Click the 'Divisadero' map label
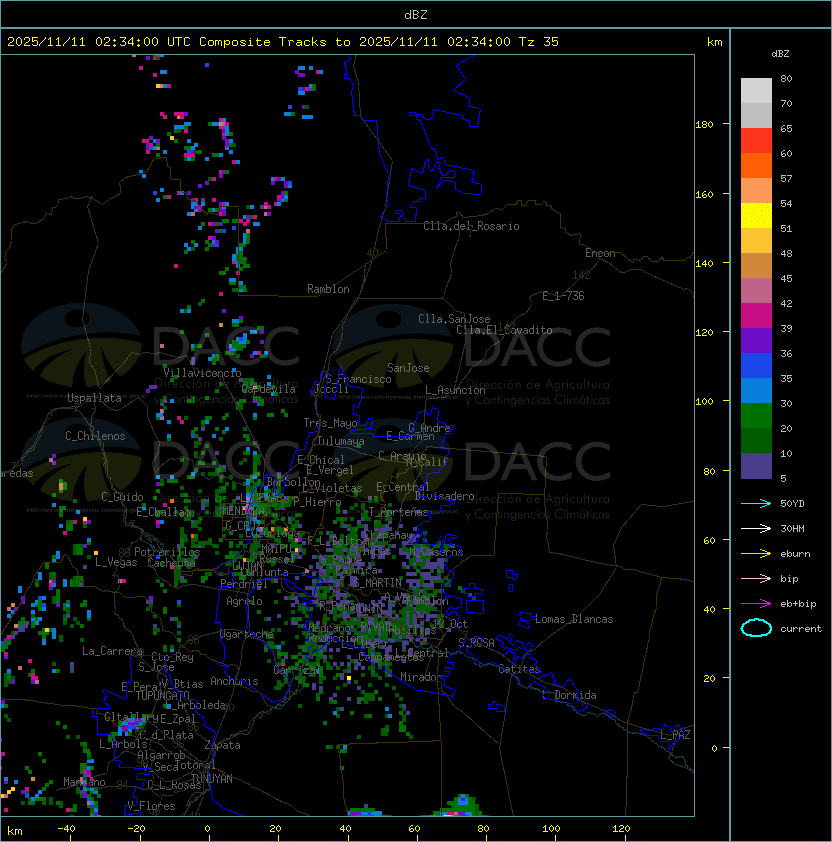The image size is (832, 842). tap(445, 496)
